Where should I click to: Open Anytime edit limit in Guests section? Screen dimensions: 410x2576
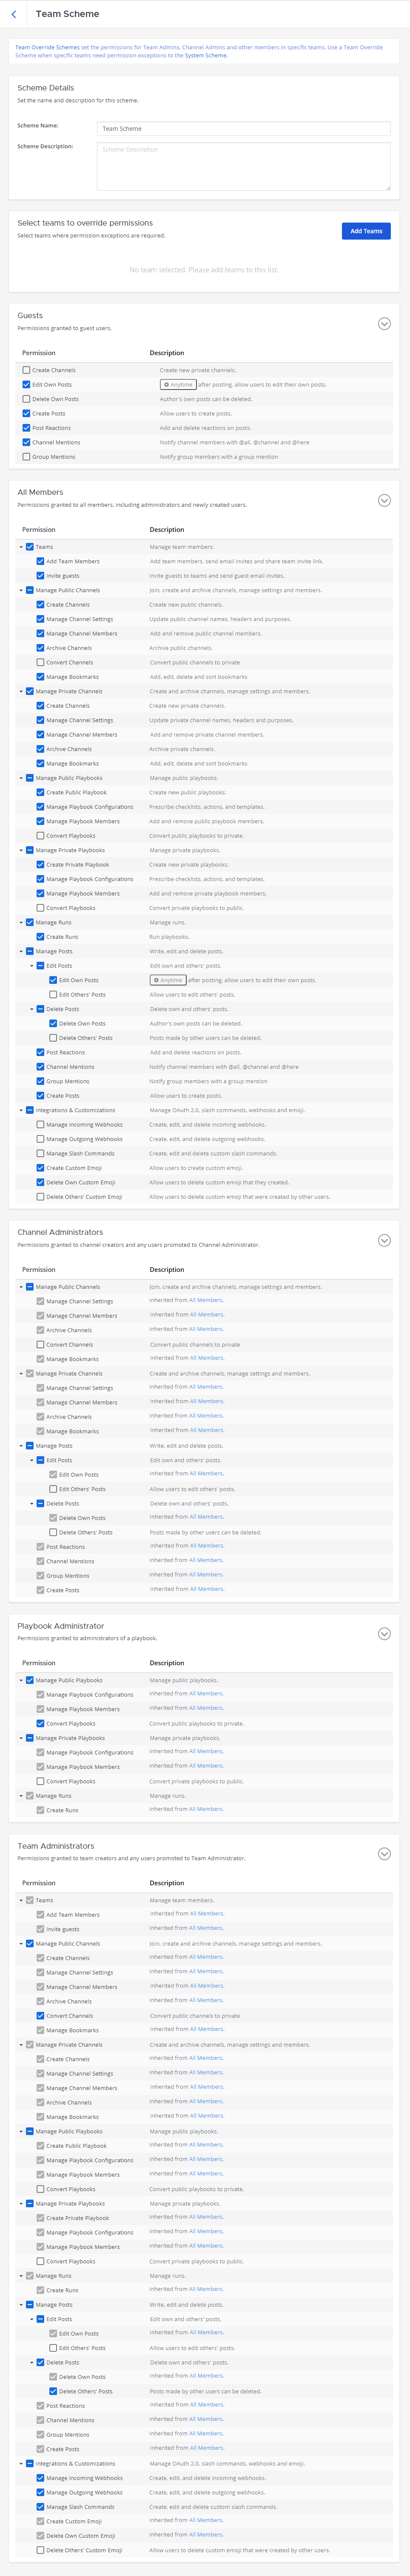pos(178,385)
